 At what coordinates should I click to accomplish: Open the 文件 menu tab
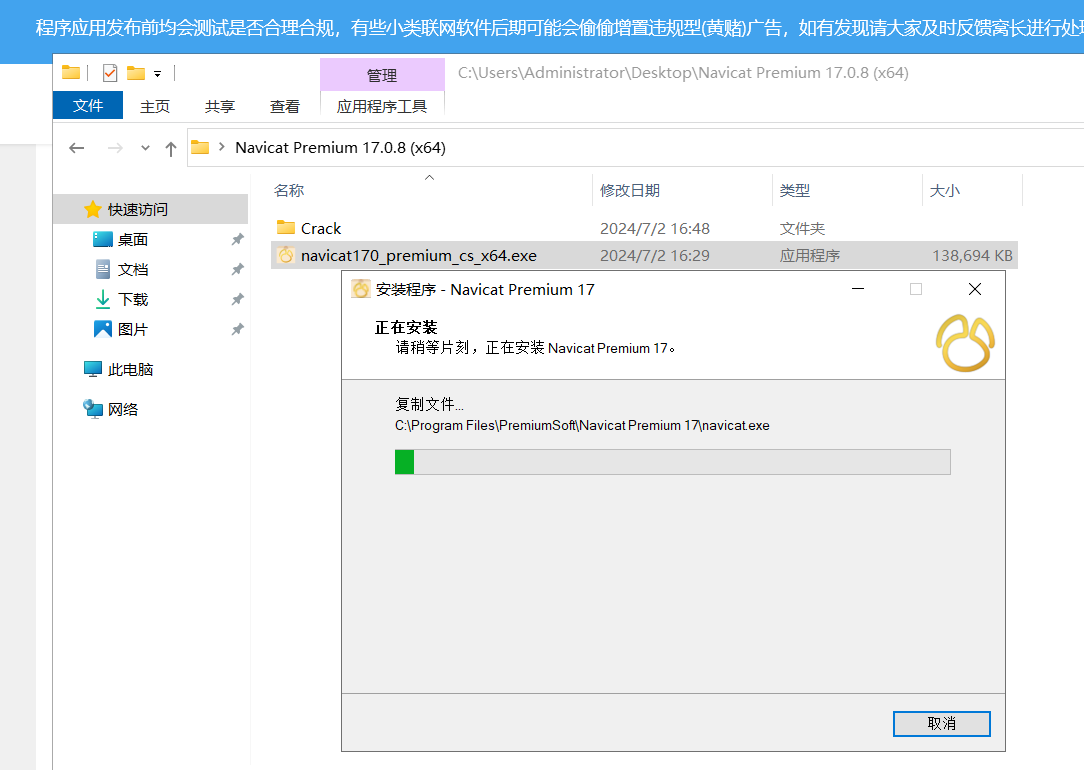pos(88,105)
